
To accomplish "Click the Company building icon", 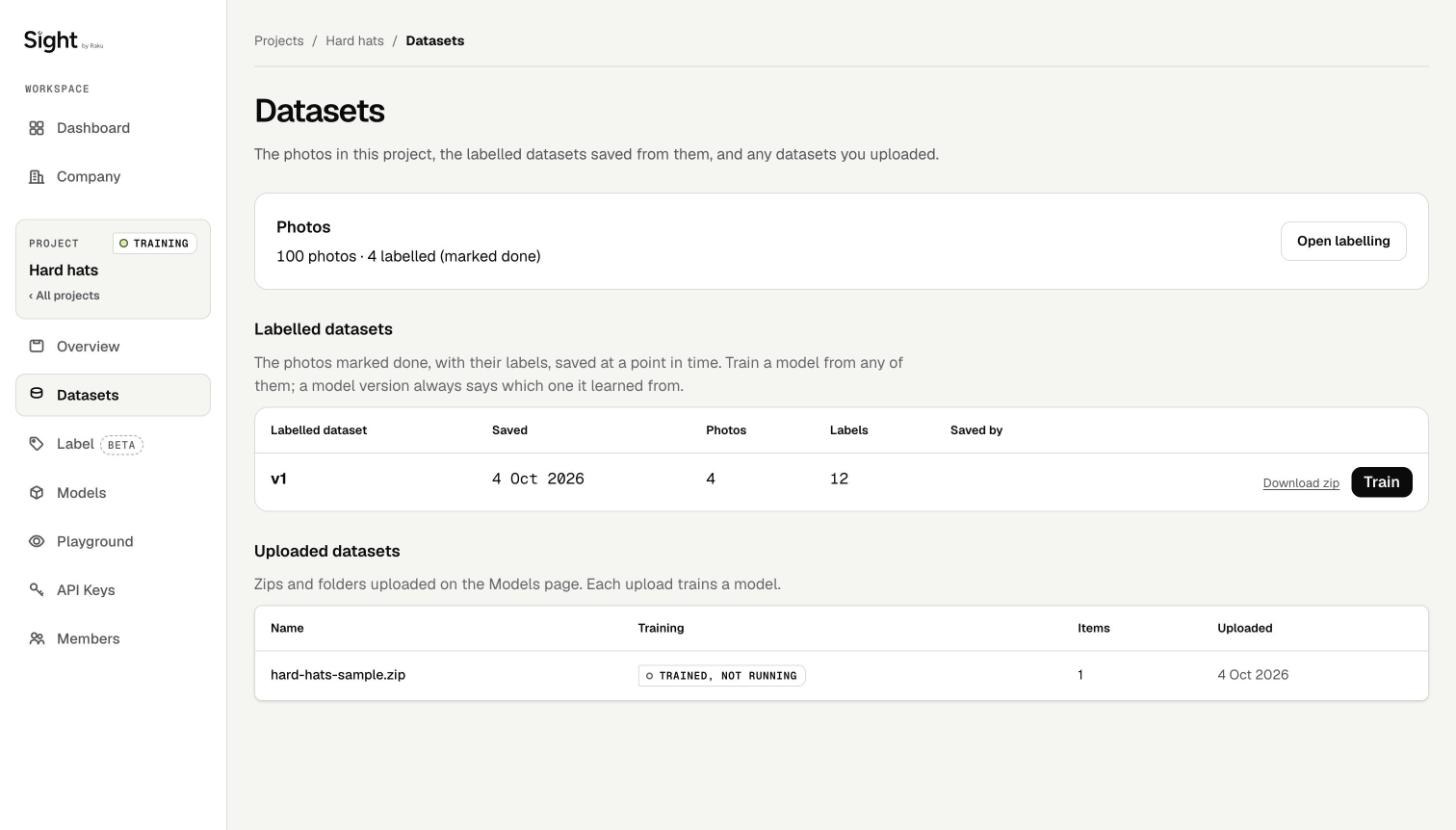I will (x=36, y=177).
